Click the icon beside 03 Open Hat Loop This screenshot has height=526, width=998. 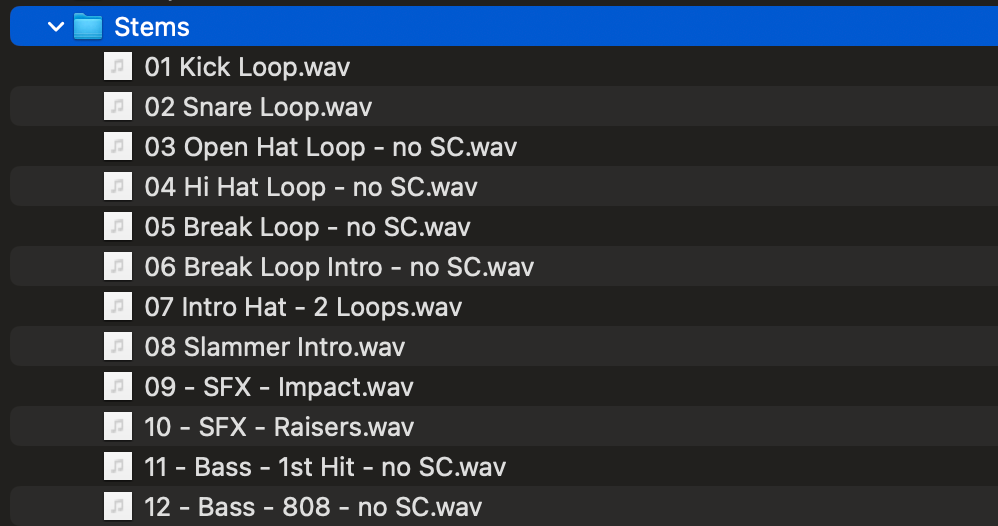[x=118, y=147]
